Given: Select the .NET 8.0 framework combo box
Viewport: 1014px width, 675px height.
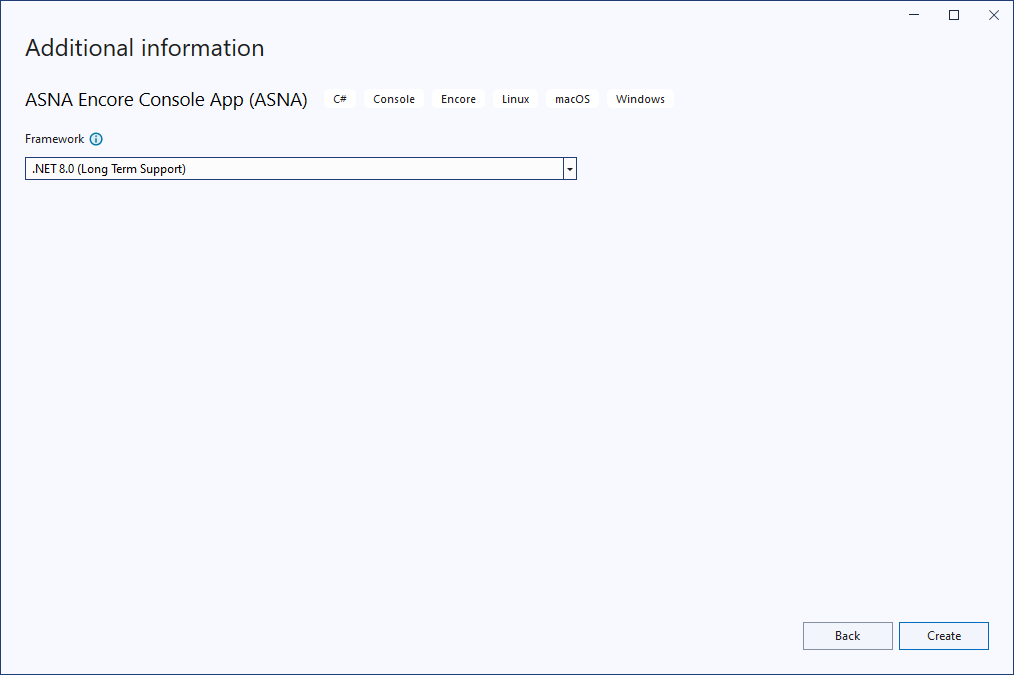Looking at the screenshot, I should (301, 169).
